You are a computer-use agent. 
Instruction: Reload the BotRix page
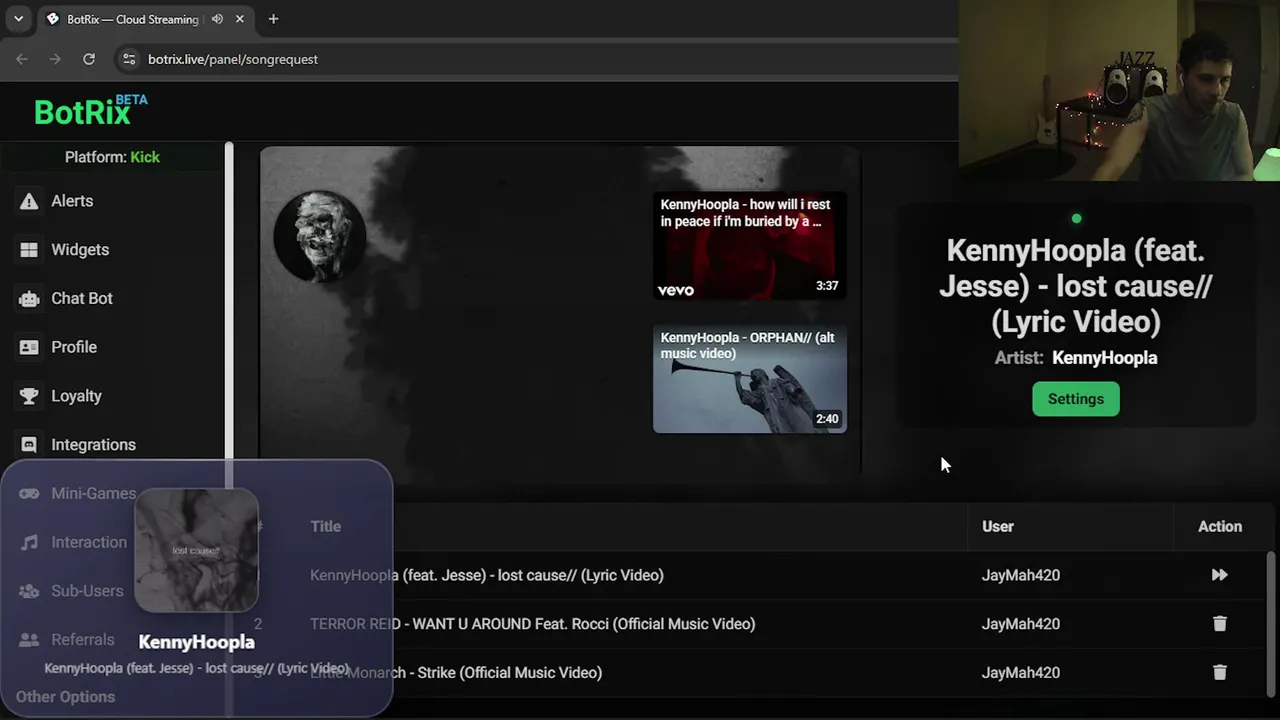[89, 59]
